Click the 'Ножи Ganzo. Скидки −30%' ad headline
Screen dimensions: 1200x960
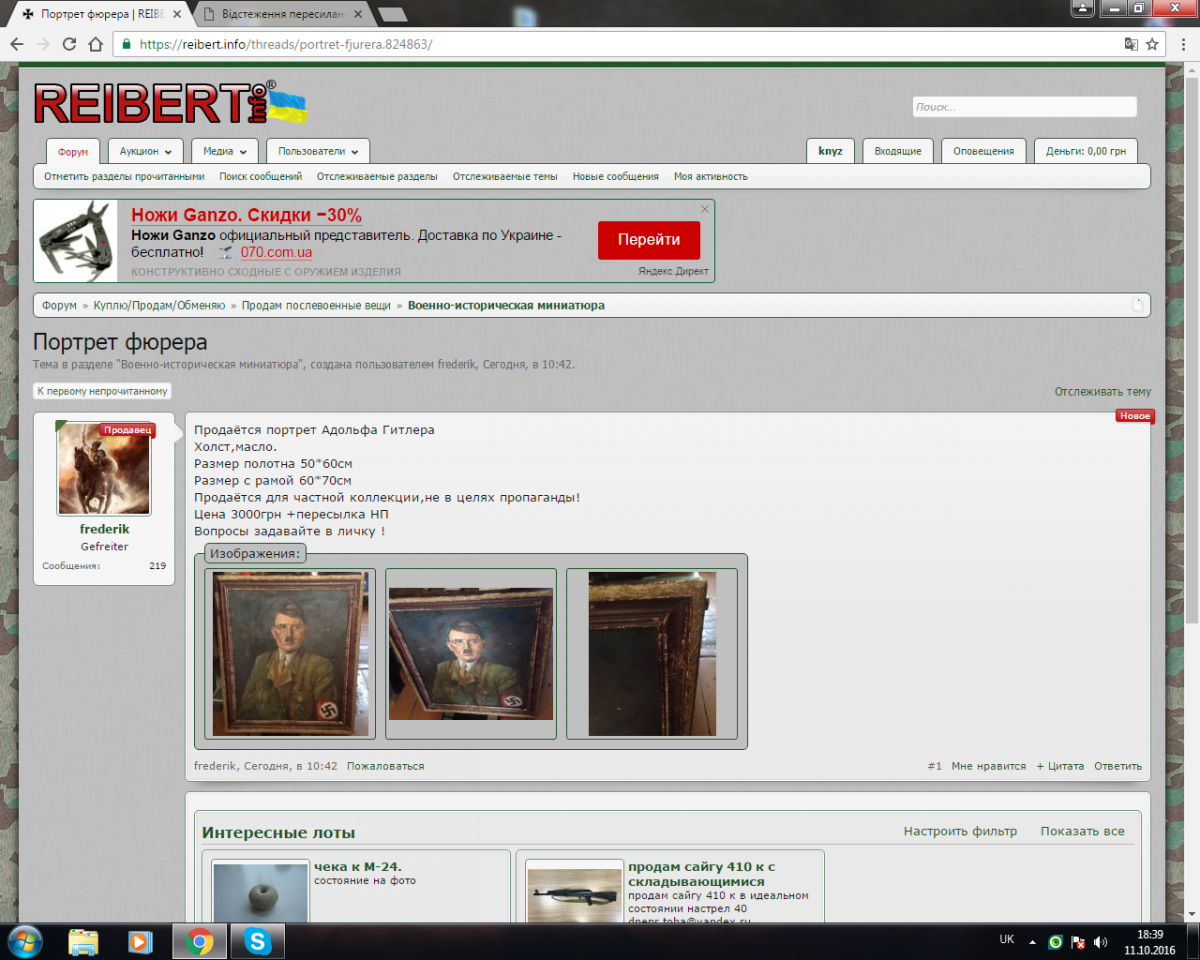pyautogui.click(x=246, y=215)
